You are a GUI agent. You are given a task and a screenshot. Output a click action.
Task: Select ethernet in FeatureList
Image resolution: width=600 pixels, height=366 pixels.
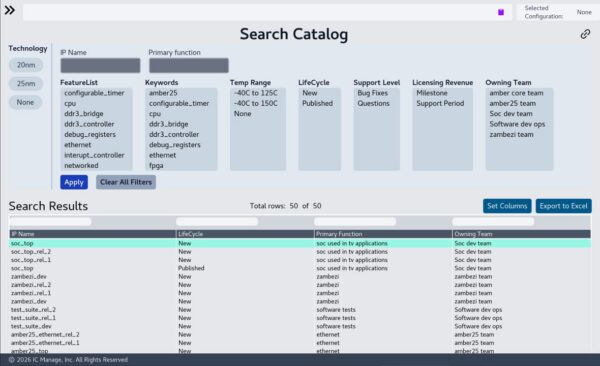click(78, 145)
